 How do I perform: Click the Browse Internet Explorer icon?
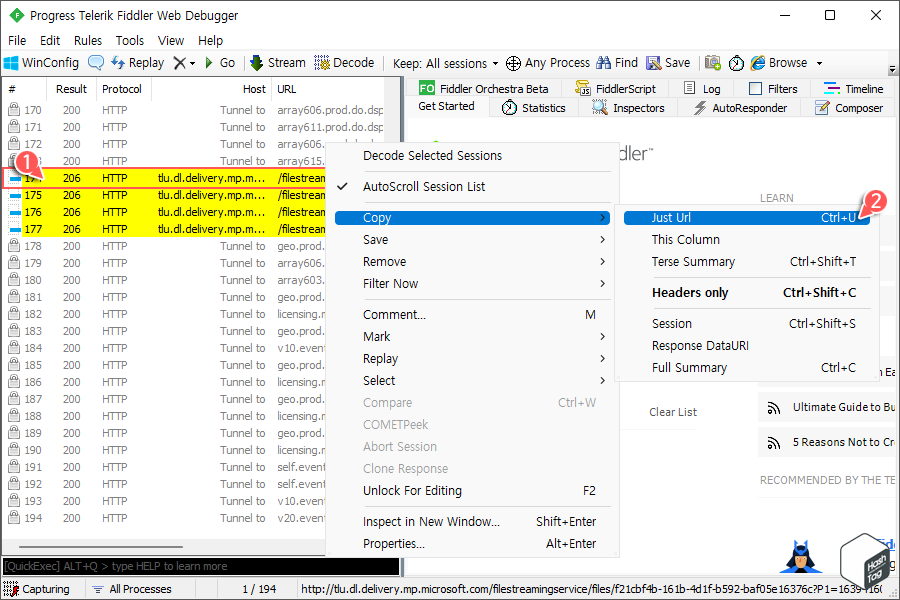pos(758,63)
